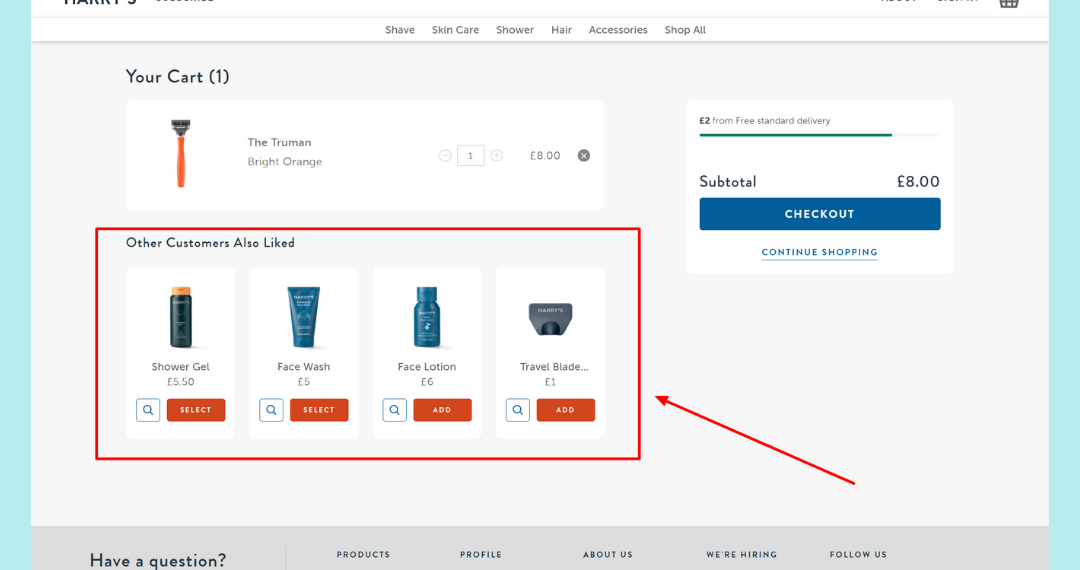
Task: Open the Shop All menu
Action: point(685,30)
